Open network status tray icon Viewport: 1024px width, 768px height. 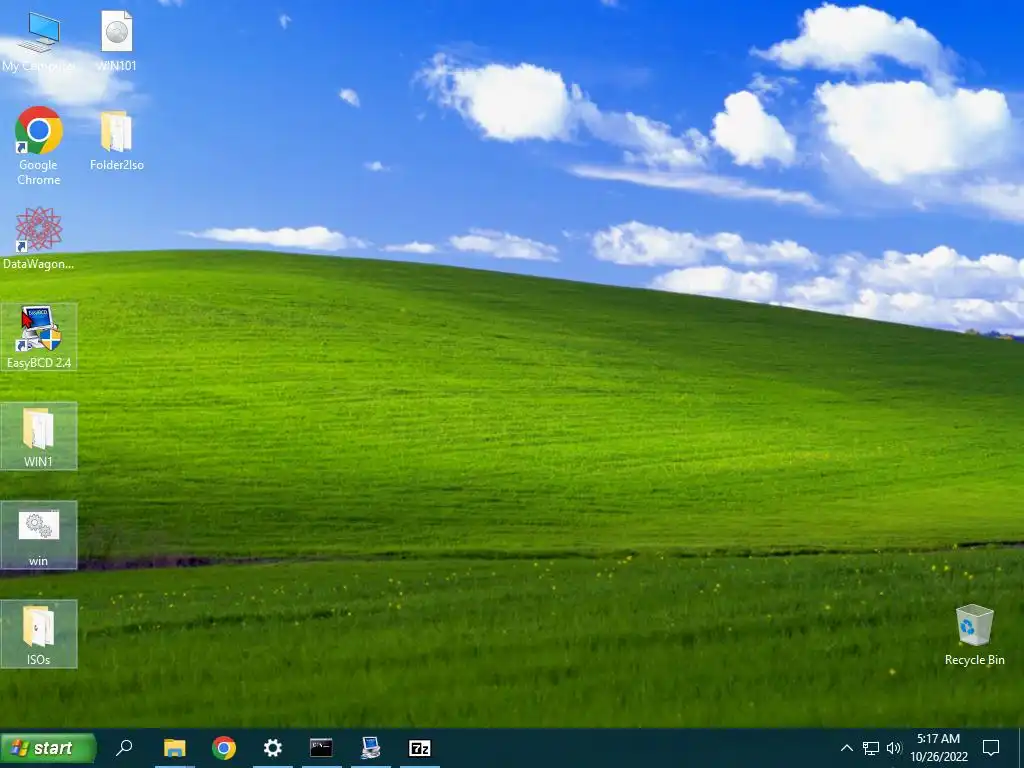(x=871, y=748)
